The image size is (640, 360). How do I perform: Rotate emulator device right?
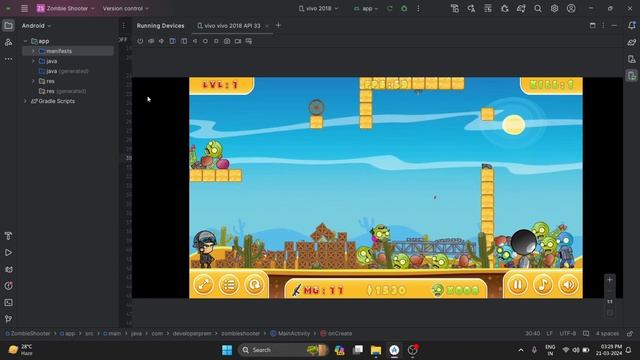point(184,41)
